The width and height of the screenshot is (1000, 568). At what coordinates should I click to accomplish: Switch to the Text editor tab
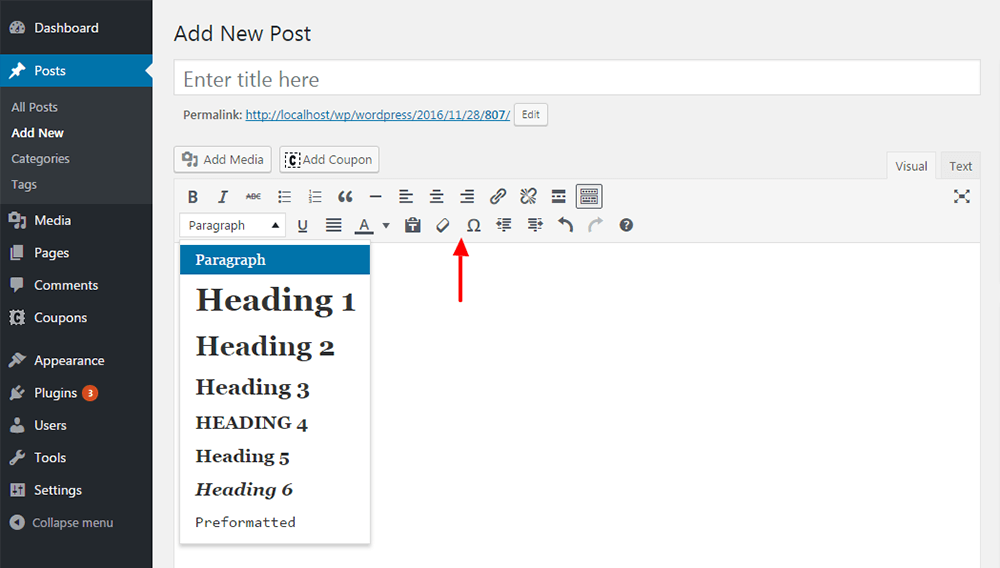point(960,166)
